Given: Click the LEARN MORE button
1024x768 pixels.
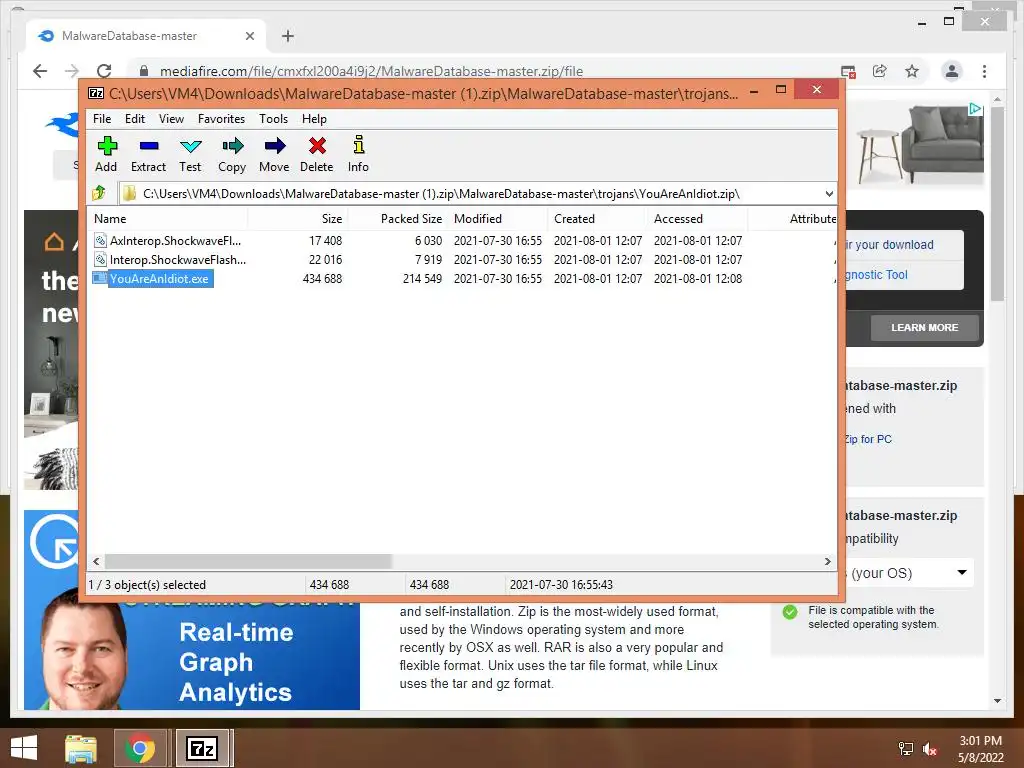Looking at the screenshot, I should coord(924,327).
